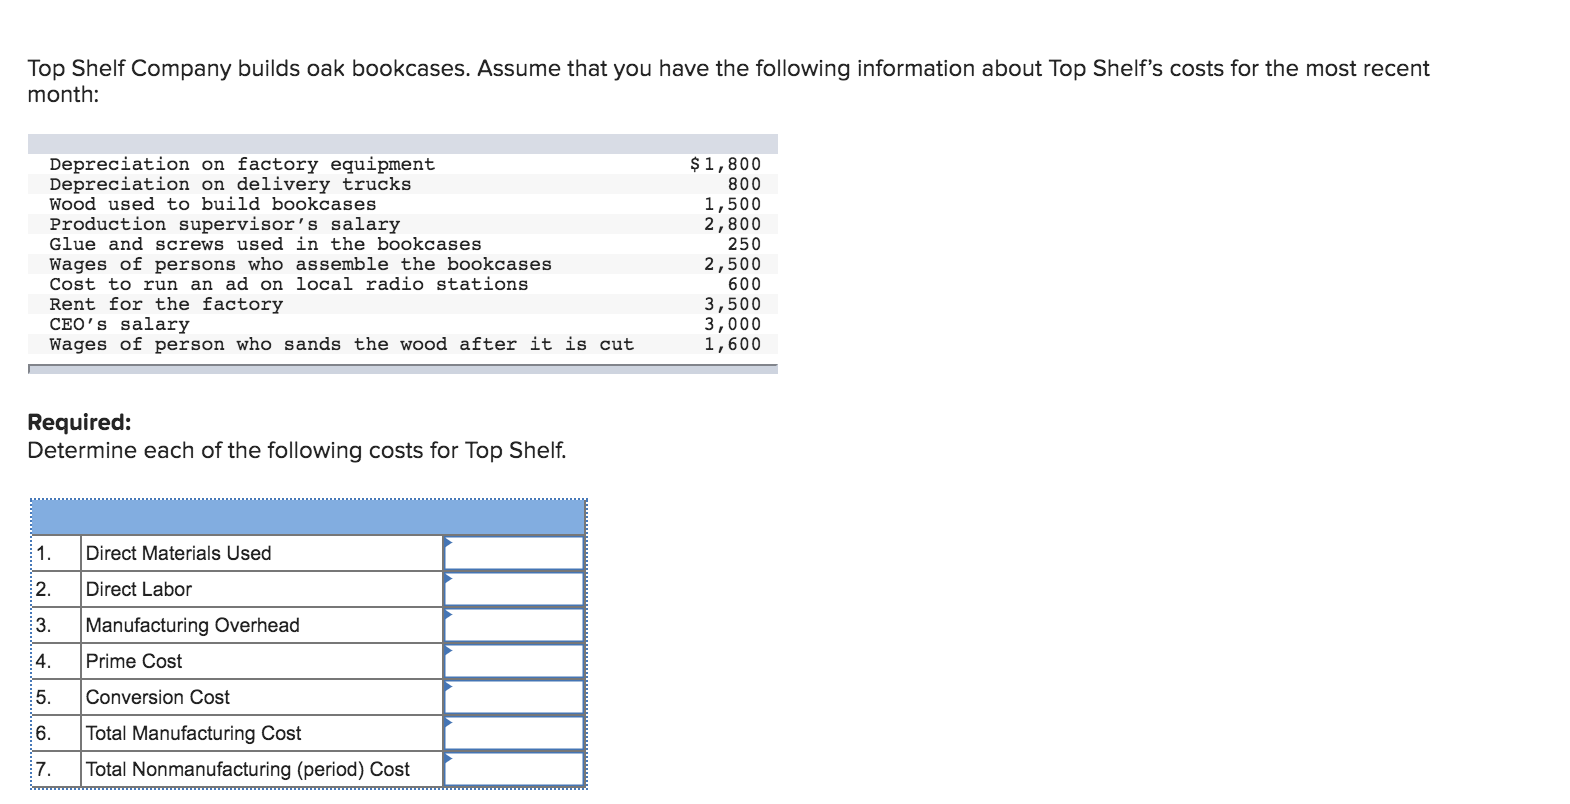1570x804 pixels.
Task: Select the 'Conversion Cost' label
Action: click(x=158, y=697)
